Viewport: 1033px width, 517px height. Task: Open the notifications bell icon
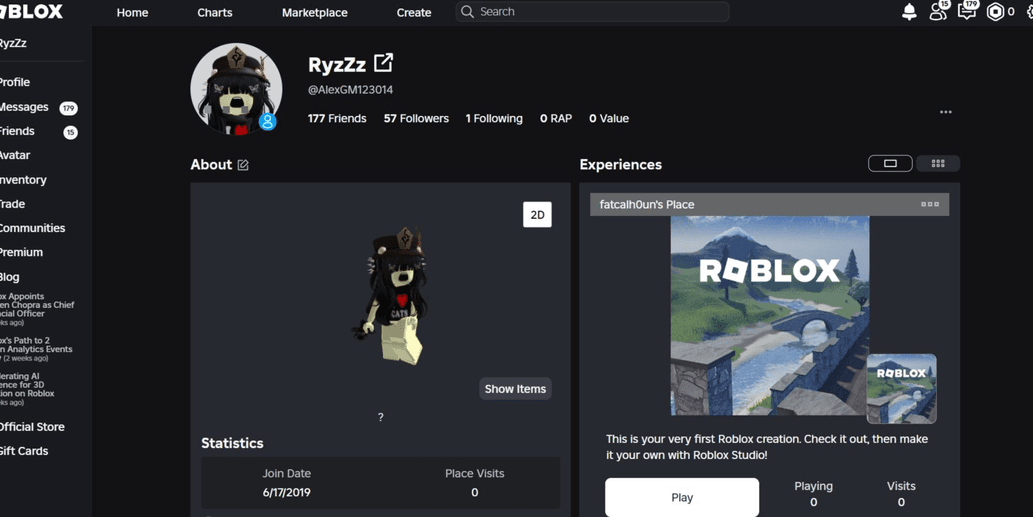[x=909, y=12]
